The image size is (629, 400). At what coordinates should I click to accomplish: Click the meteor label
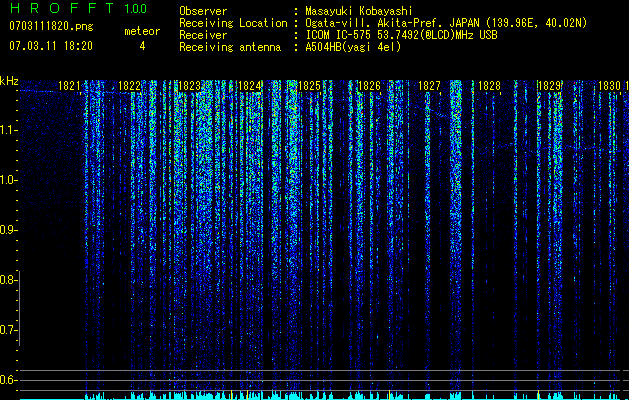click(142, 31)
